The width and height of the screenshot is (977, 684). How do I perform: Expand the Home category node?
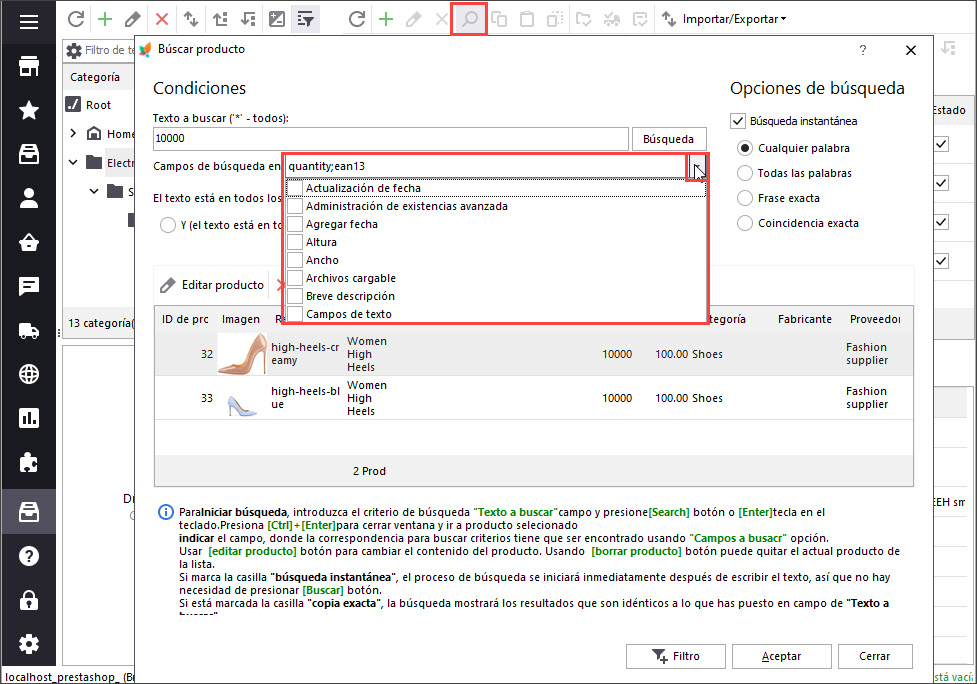tap(74, 133)
